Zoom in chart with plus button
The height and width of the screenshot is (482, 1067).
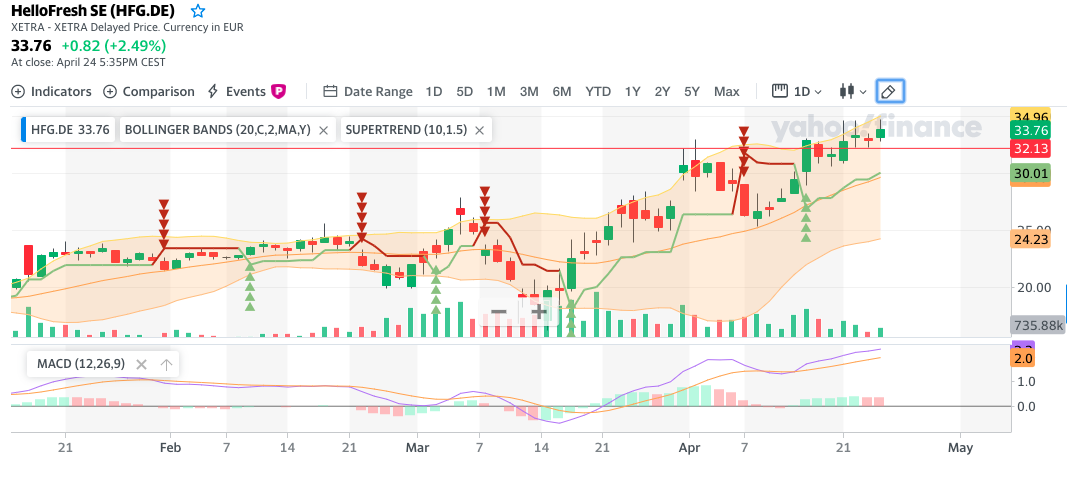(539, 312)
